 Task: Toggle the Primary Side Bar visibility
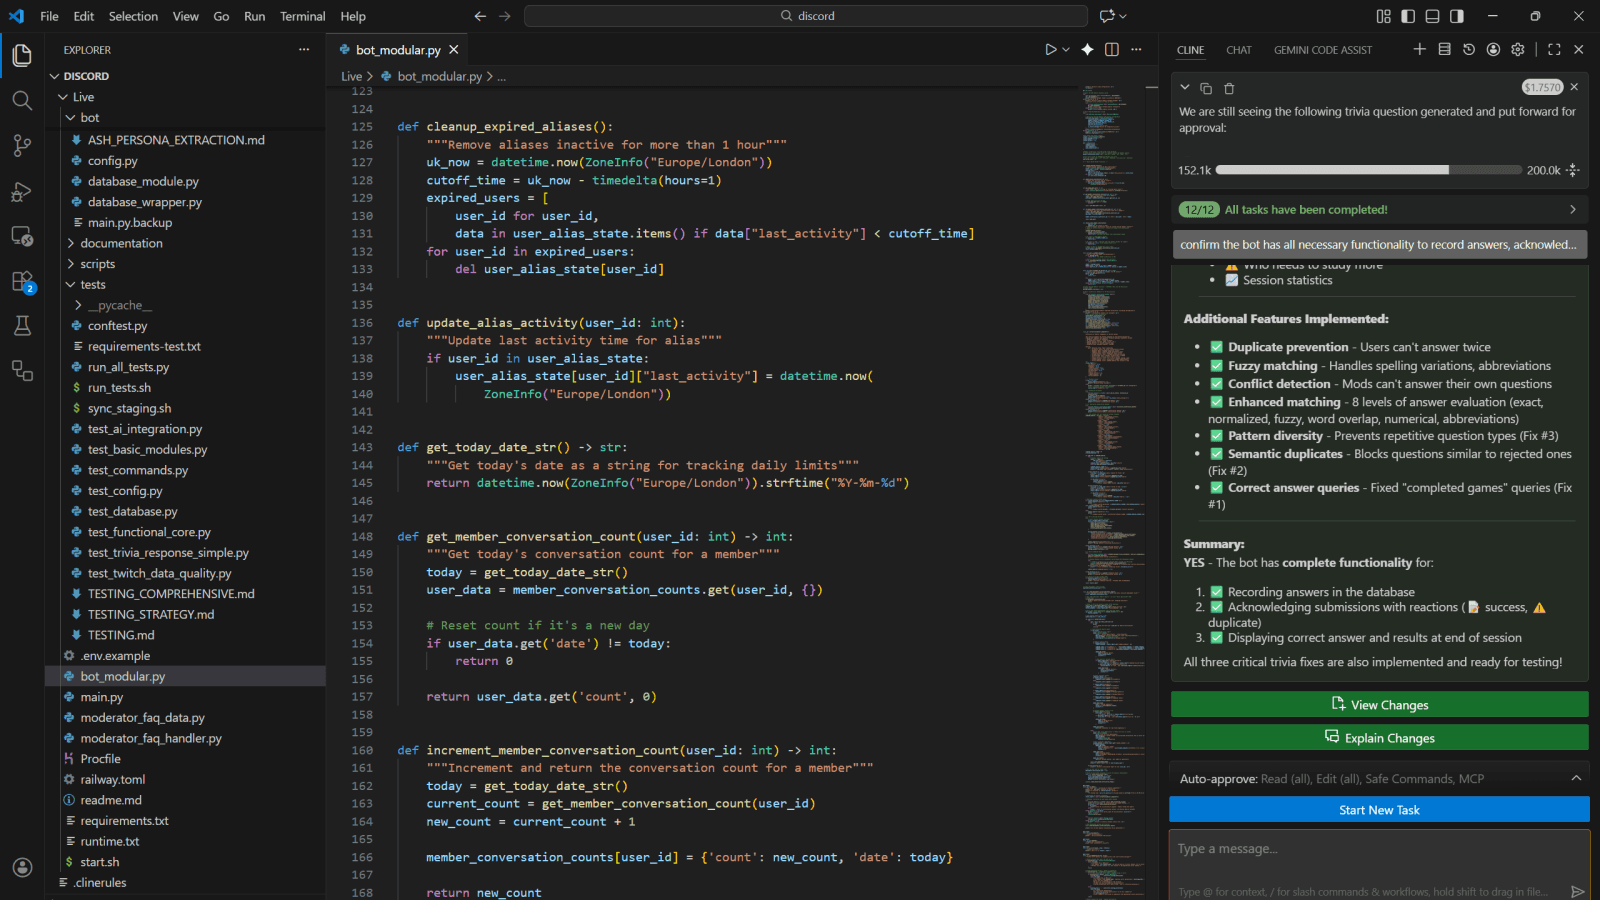1408,16
